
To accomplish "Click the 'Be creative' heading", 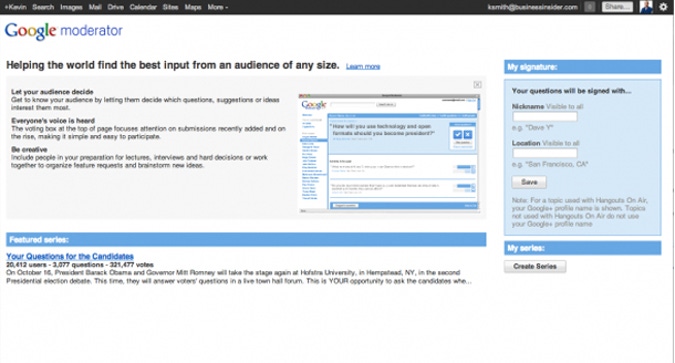I will (x=29, y=149).
